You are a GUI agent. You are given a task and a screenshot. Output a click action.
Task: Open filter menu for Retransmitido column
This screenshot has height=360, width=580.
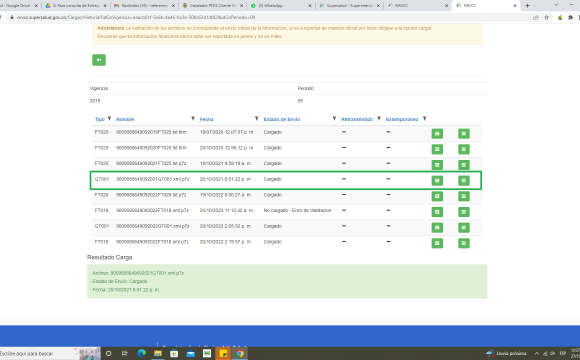(x=379, y=119)
